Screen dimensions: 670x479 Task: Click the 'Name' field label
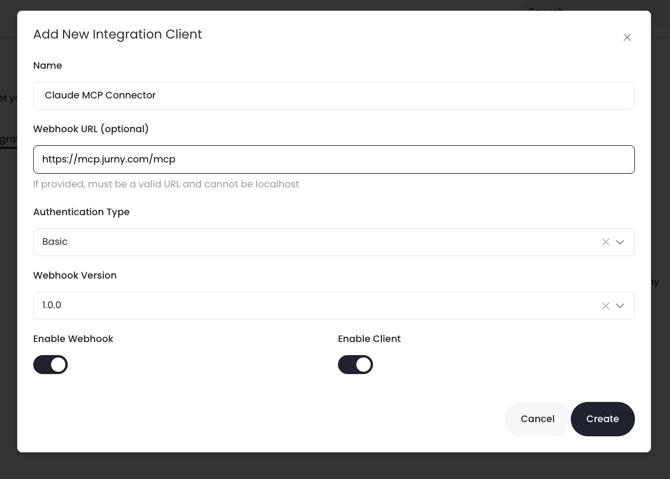tap(47, 66)
